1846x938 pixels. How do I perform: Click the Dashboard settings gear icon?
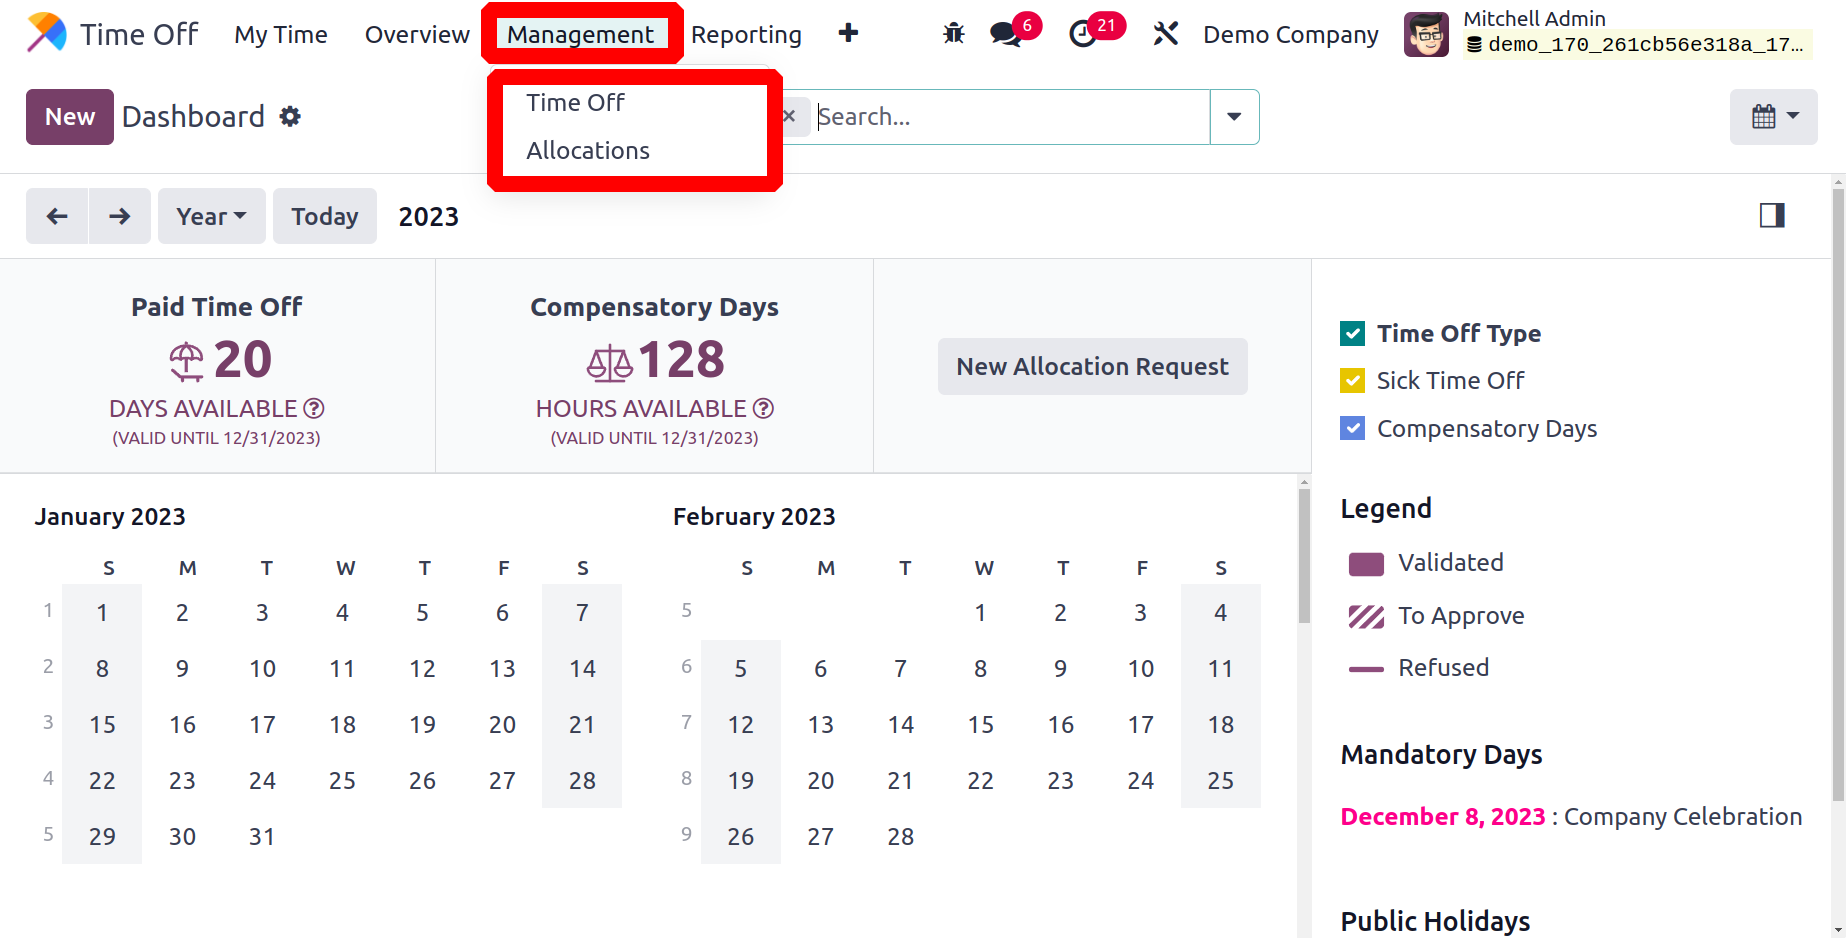[x=290, y=117]
